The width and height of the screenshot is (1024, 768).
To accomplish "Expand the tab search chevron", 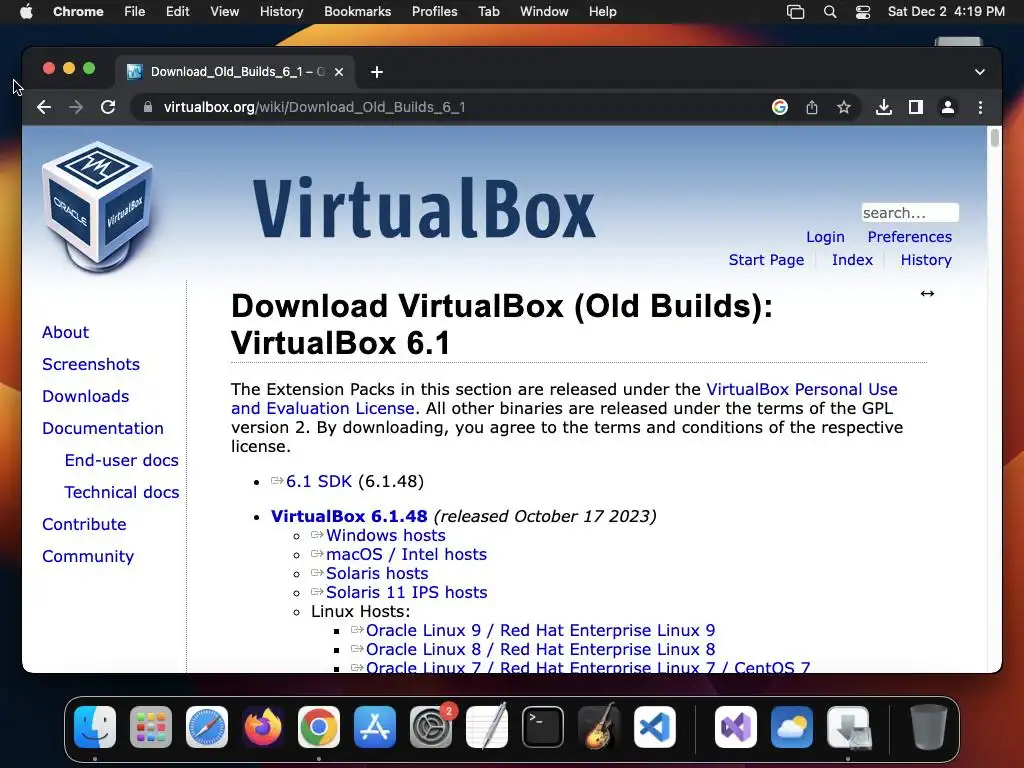I will point(980,72).
